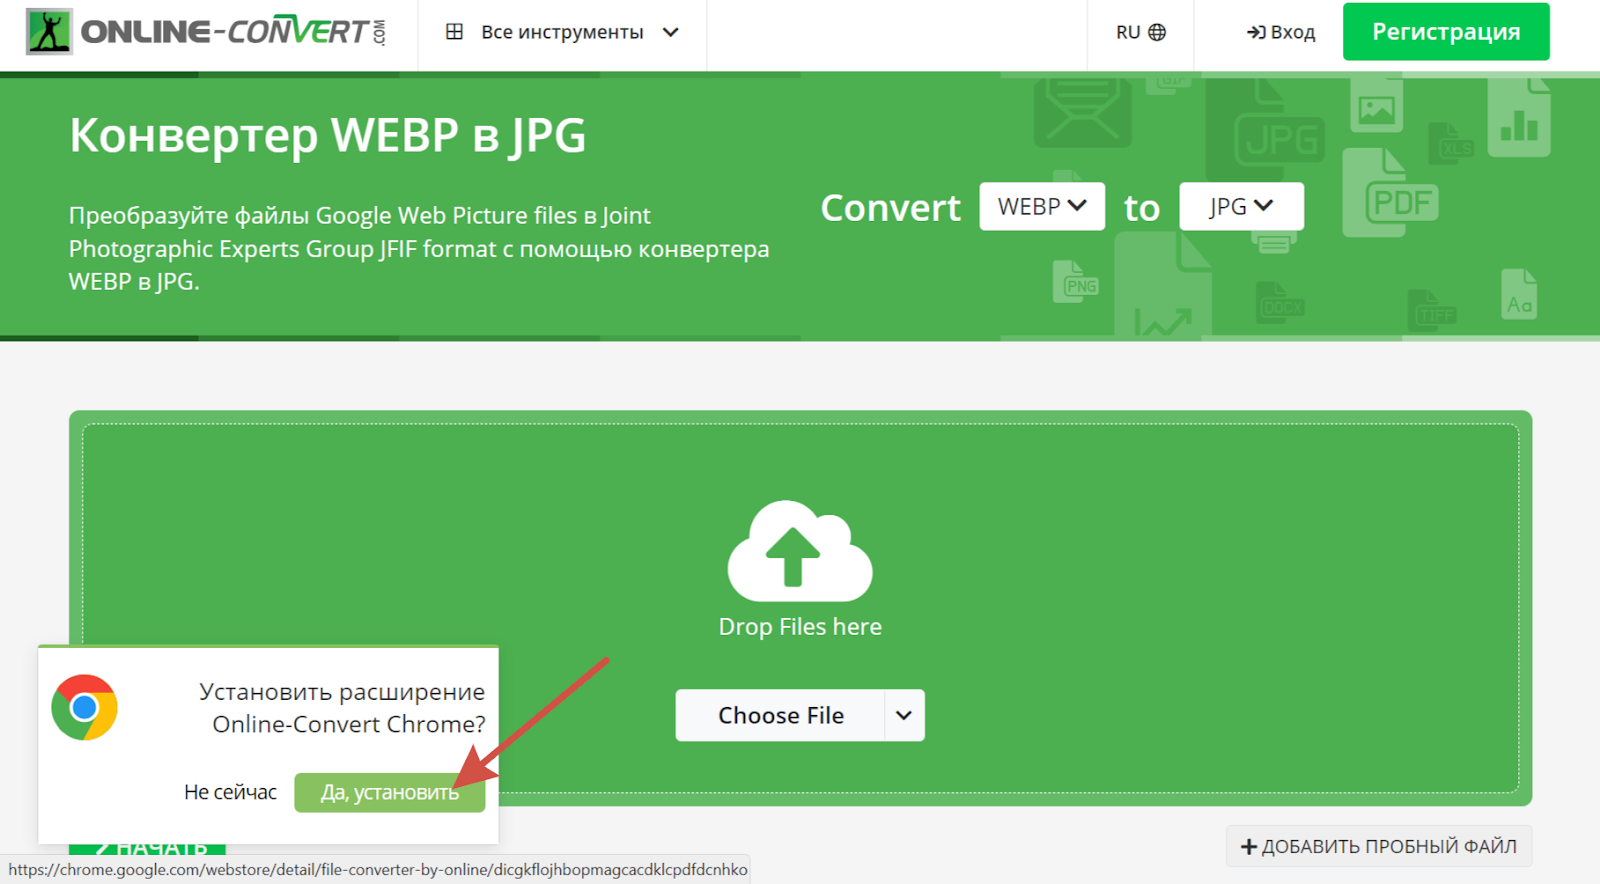
Task: Dismiss the popup with Не сейчас
Action: [230, 792]
